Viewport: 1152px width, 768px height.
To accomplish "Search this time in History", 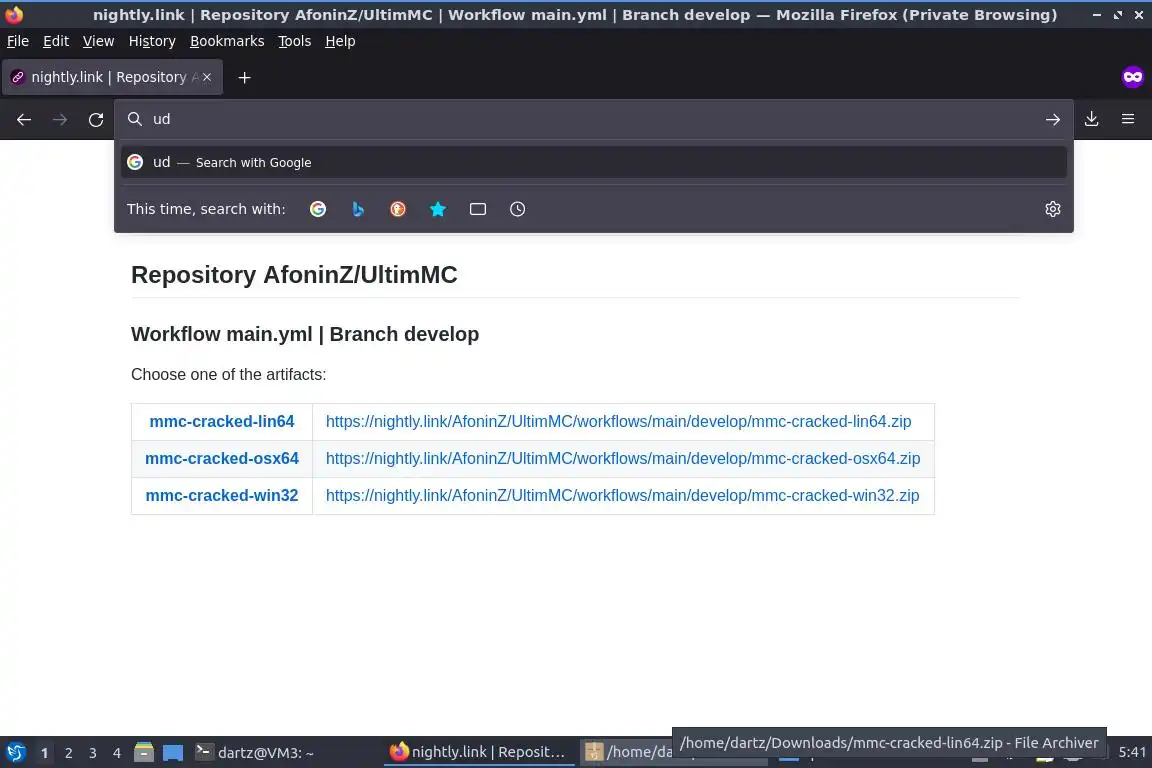I will 517,209.
